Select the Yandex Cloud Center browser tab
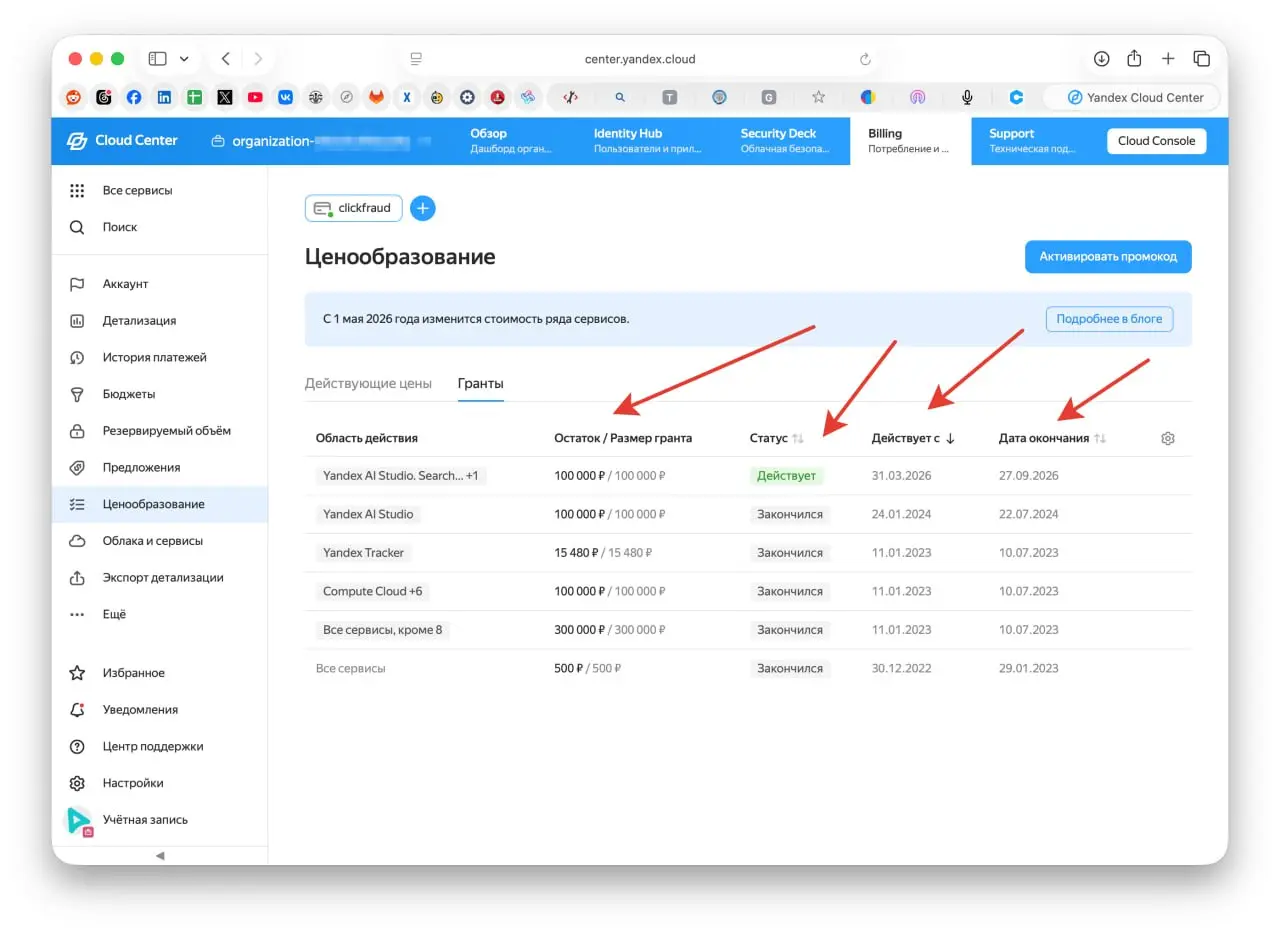Viewport: 1280px width, 933px height. 1131,97
